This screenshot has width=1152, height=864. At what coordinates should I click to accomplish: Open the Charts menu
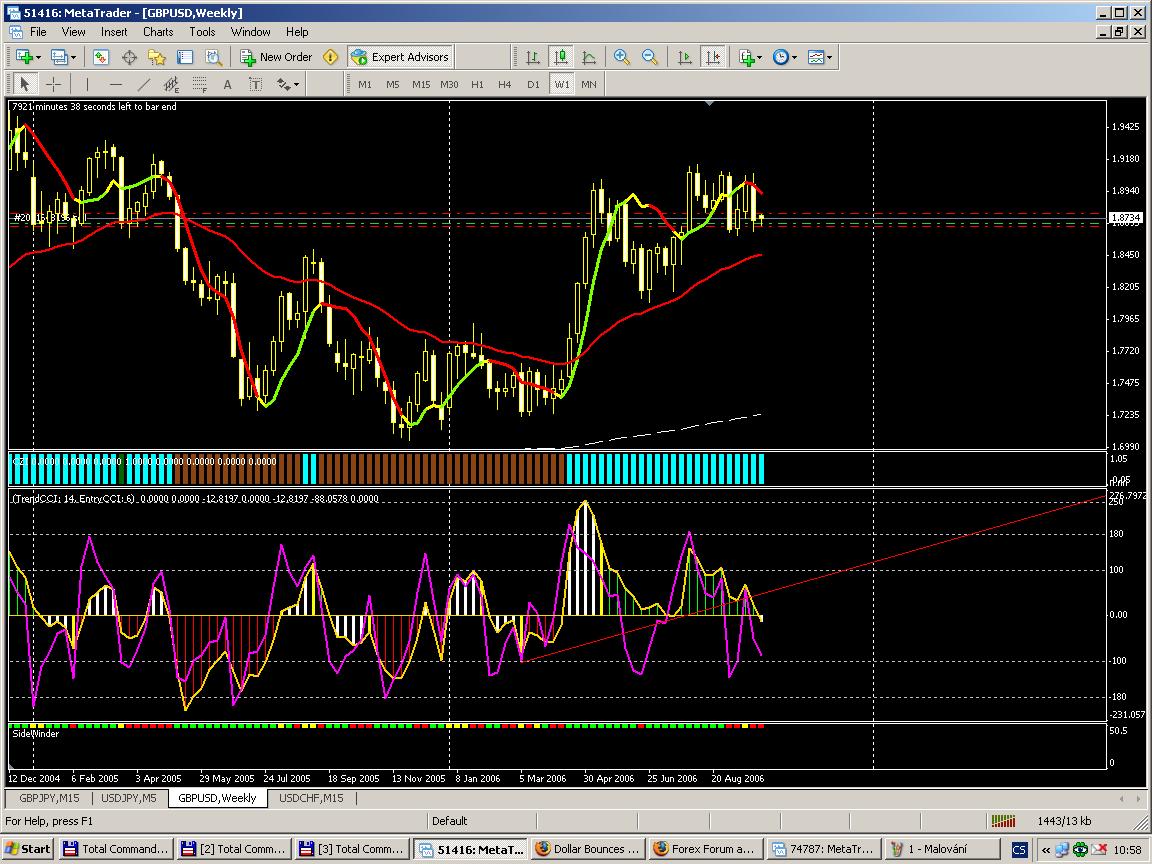158,32
